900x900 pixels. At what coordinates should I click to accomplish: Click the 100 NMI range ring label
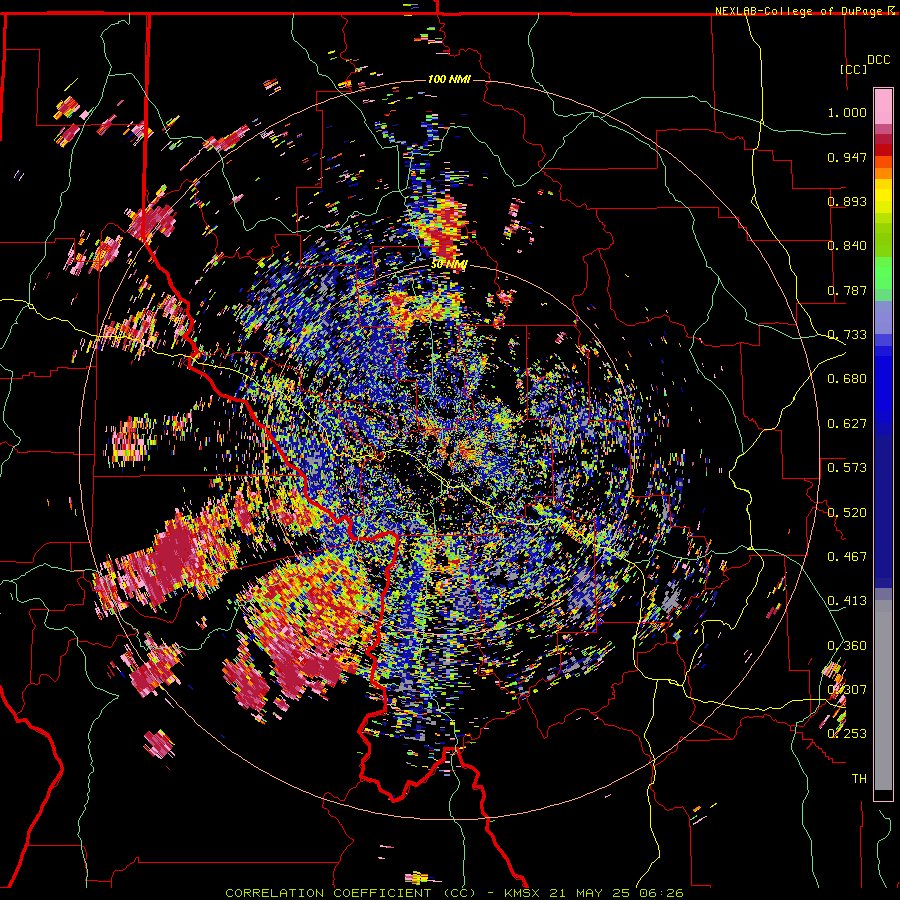point(449,79)
